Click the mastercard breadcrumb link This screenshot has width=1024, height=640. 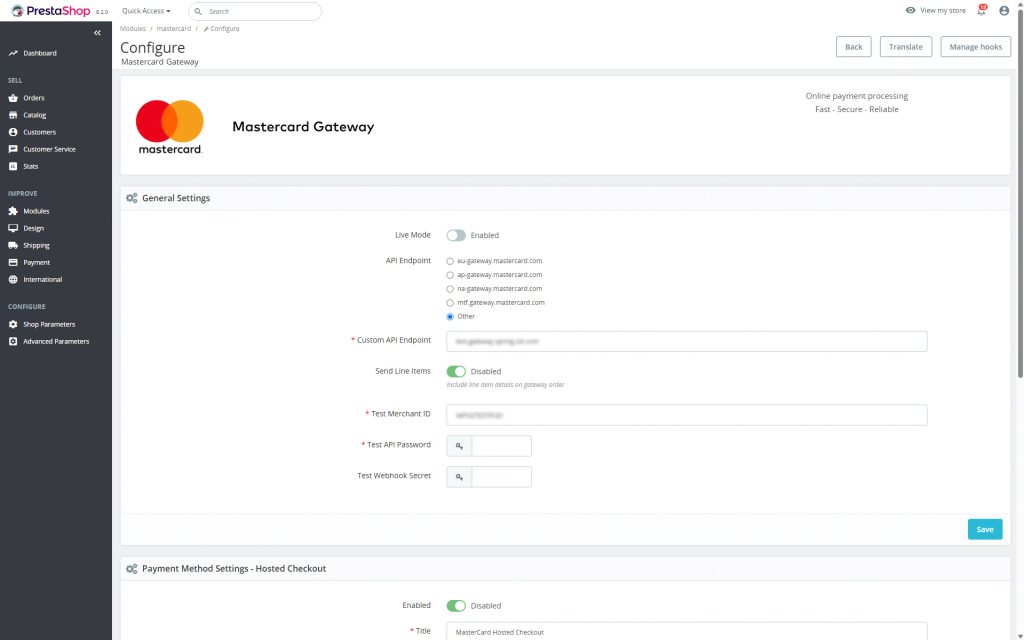coord(174,29)
